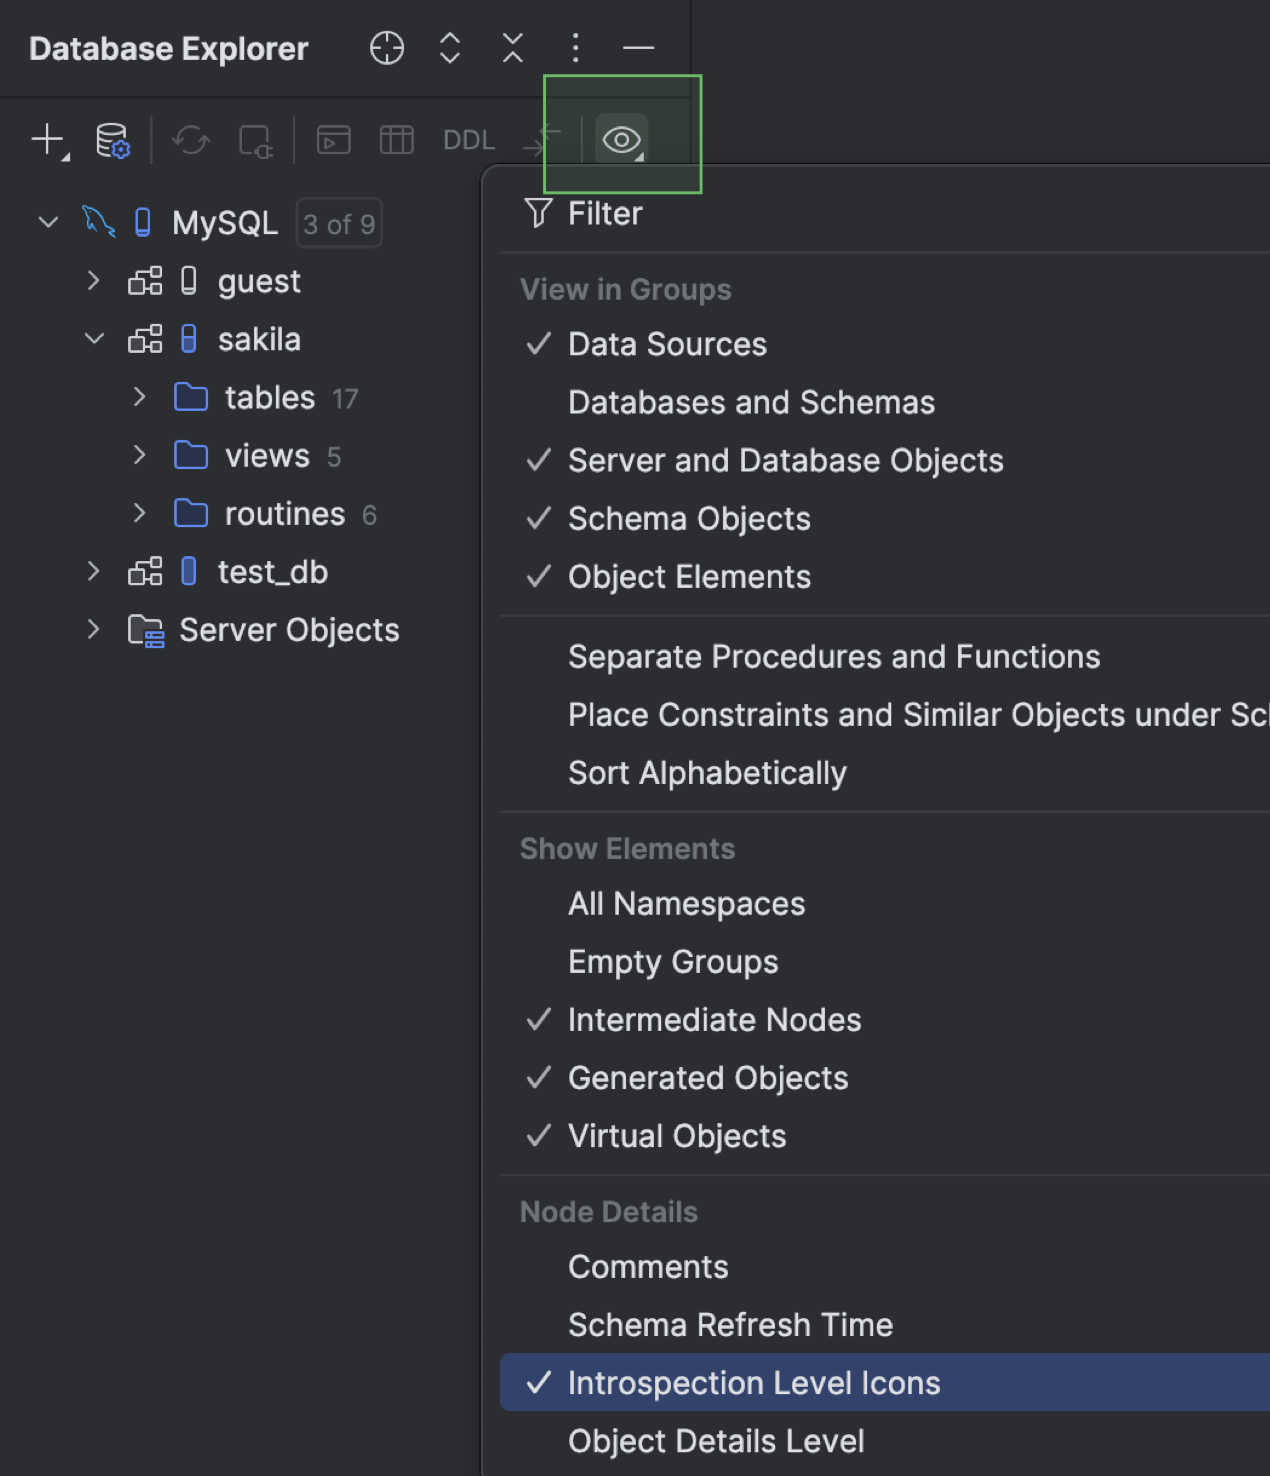The image size is (1270, 1476).
Task: Click the Edit Data table icon
Action: pyautogui.click(x=396, y=140)
